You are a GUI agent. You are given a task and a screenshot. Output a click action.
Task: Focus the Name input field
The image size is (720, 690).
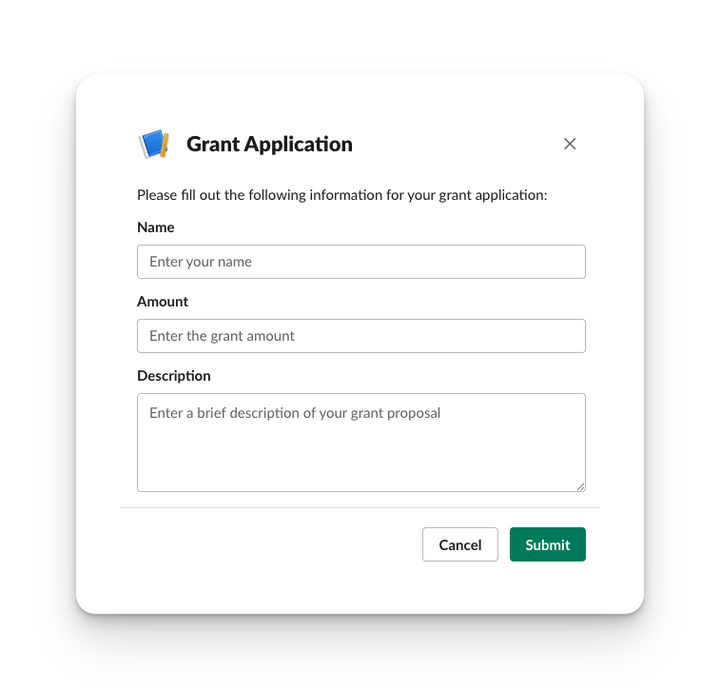coord(361,262)
